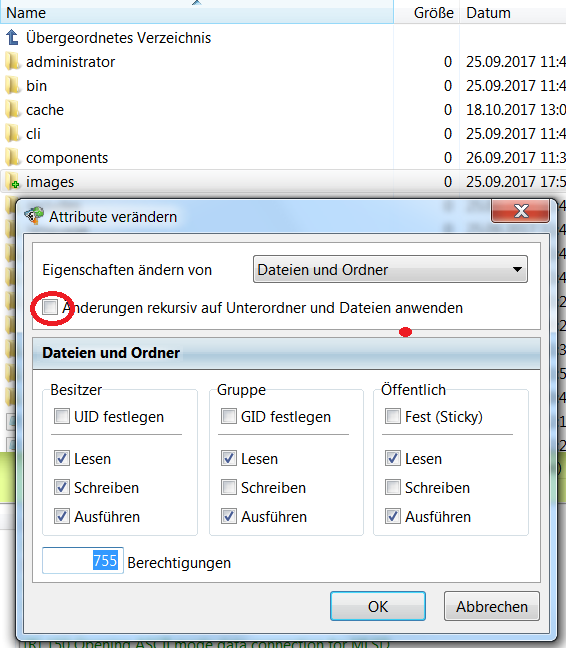
Task: Click the OK button
Action: [x=378, y=606]
